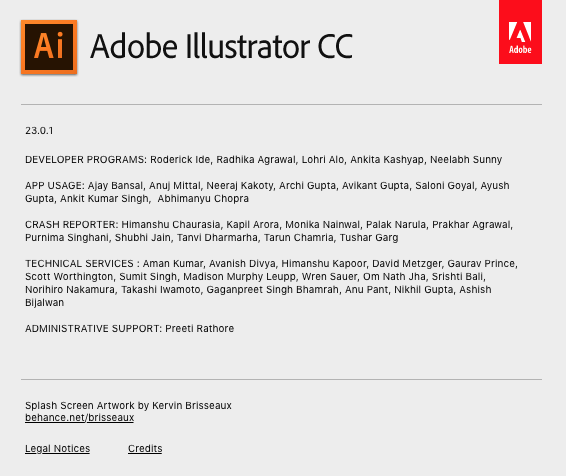The width and height of the screenshot is (566, 476).
Task: Click the CRASH REPORTER heading
Action: 71,224
